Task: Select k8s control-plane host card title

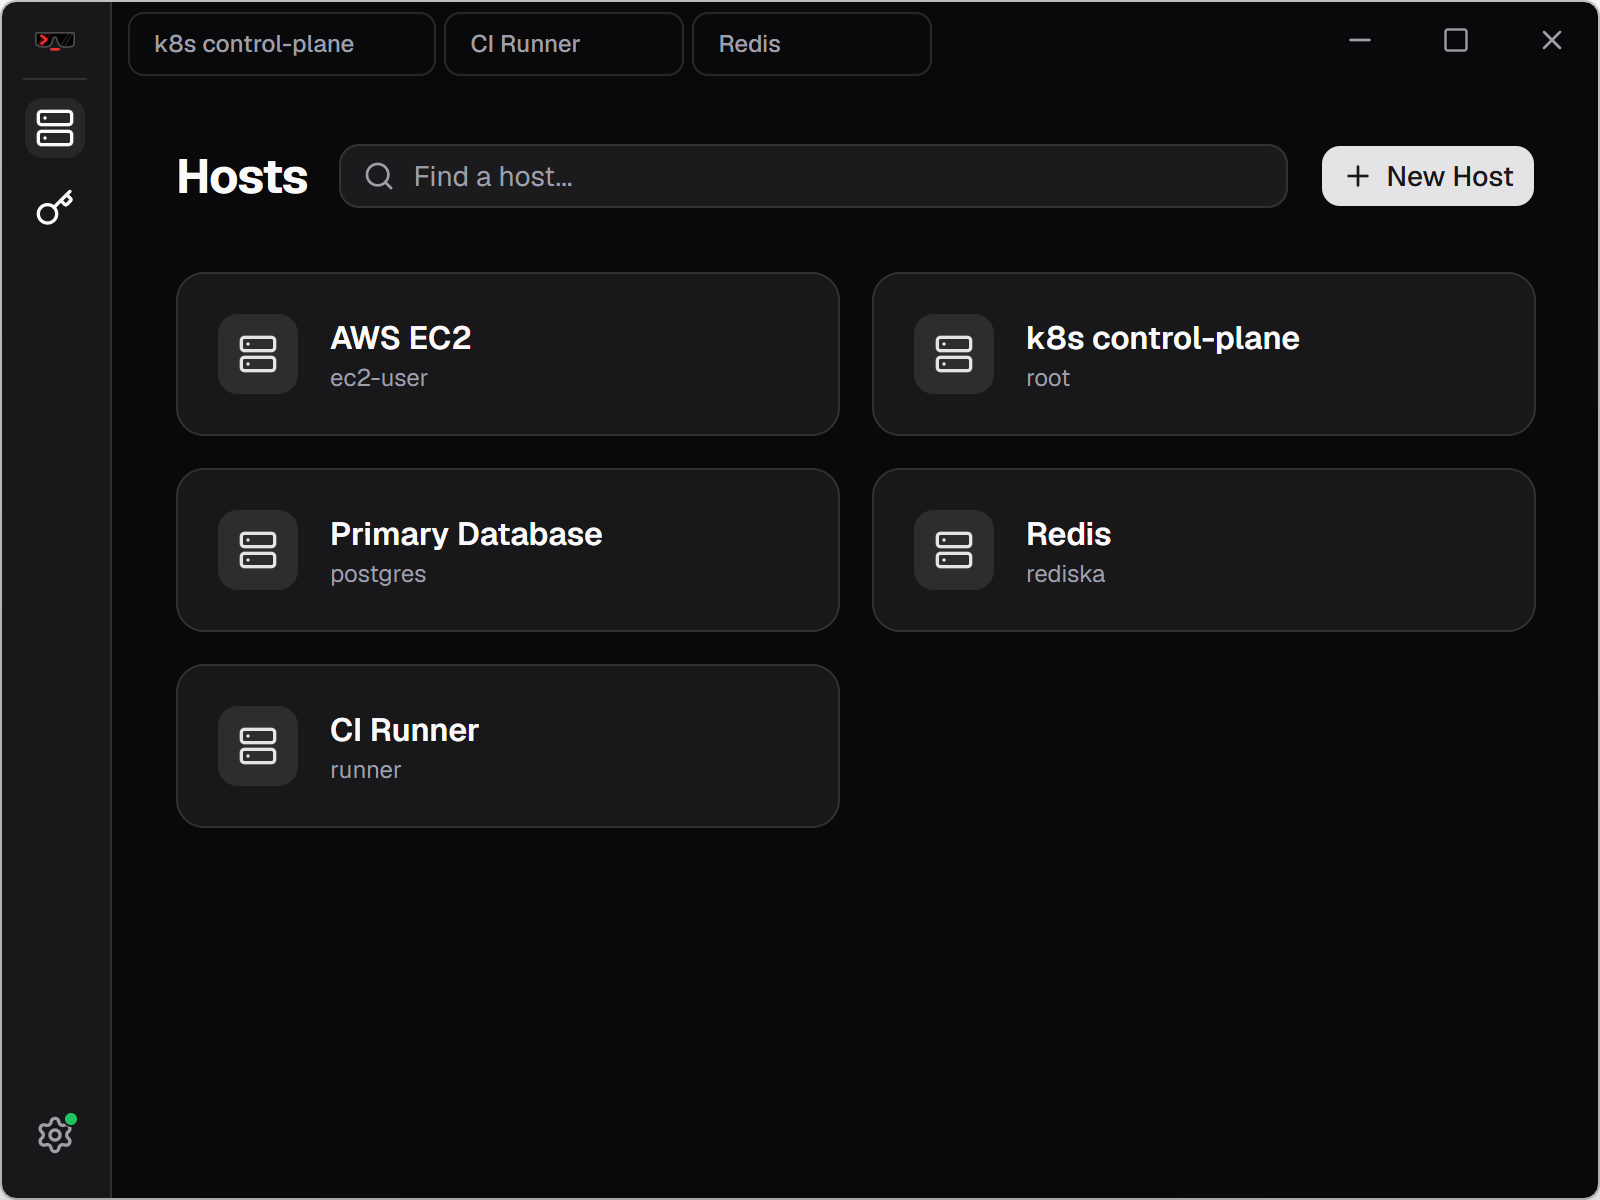Action: click(1163, 338)
